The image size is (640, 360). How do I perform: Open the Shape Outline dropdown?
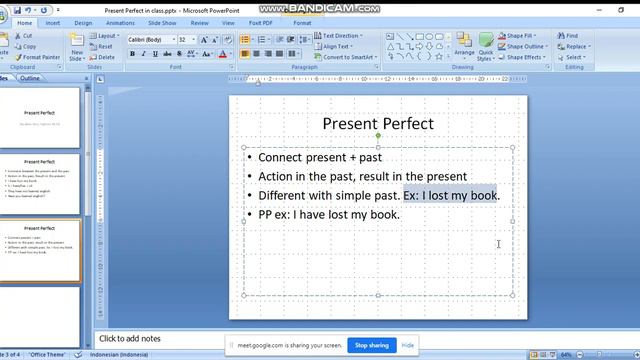(523, 47)
